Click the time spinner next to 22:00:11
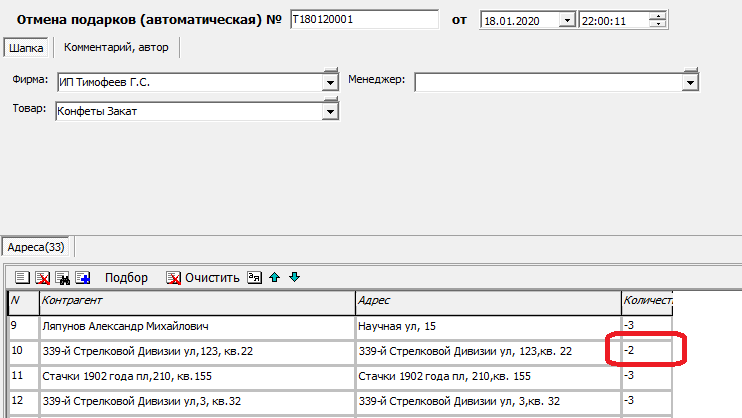 click(x=658, y=20)
